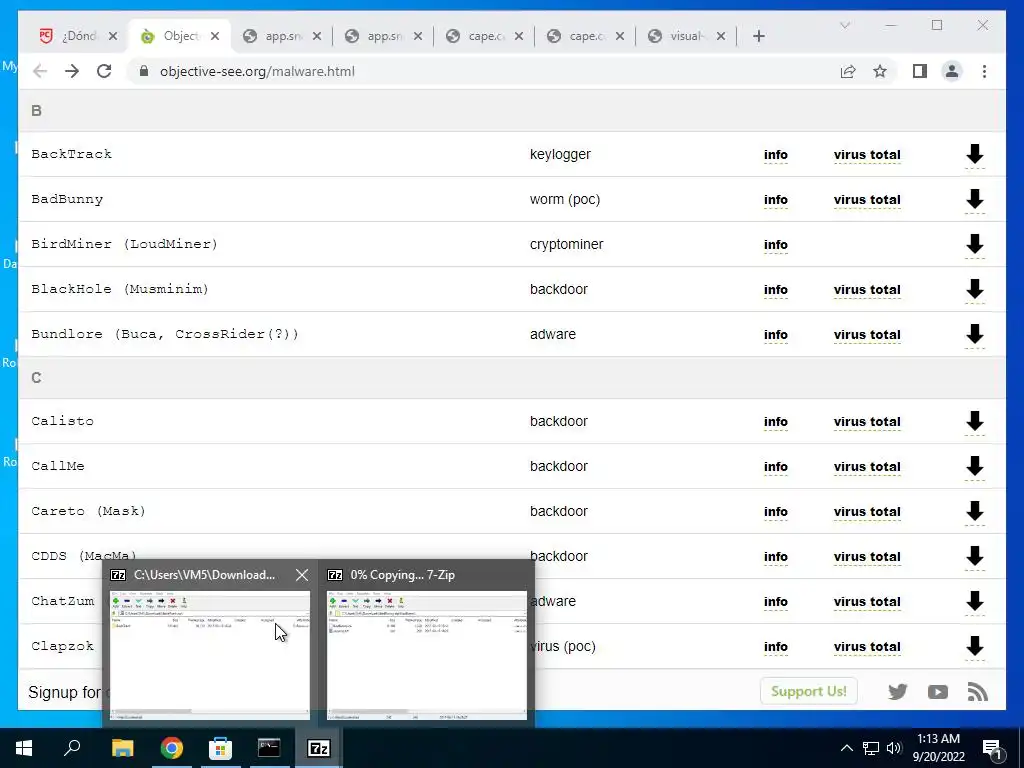Select the 7-Zip Downloads window thumbnail
The height and width of the screenshot is (768, 1024).
pyautogui.click(x=210, y=655)
